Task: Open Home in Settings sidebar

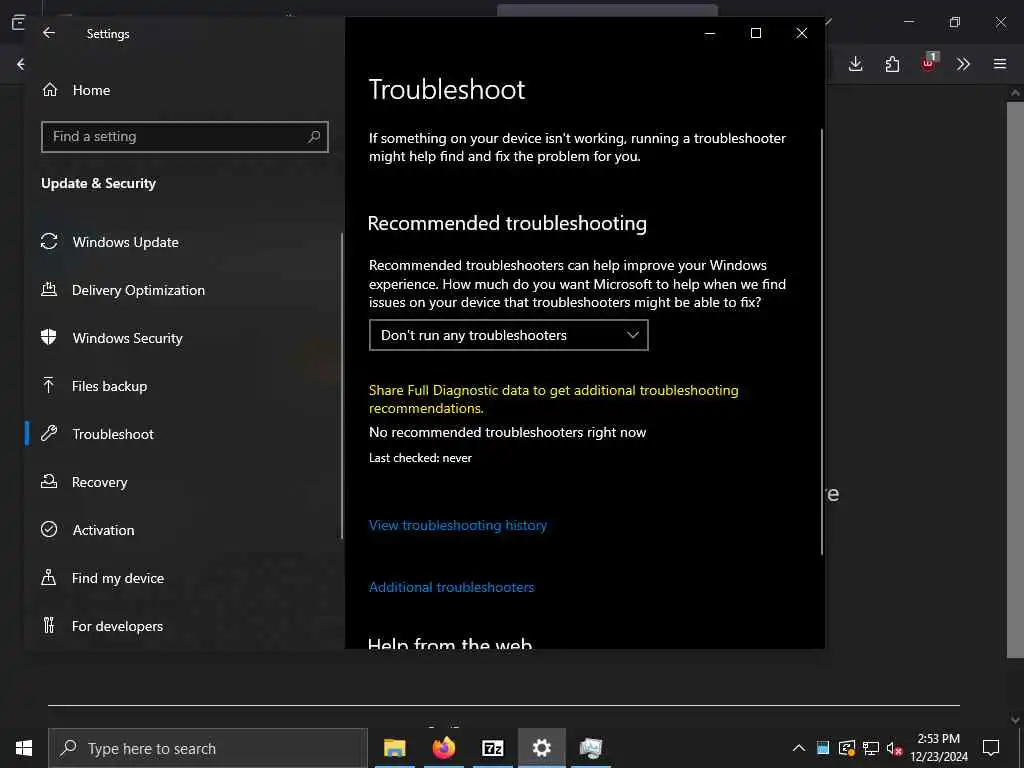Action: (x=91, y=90)
